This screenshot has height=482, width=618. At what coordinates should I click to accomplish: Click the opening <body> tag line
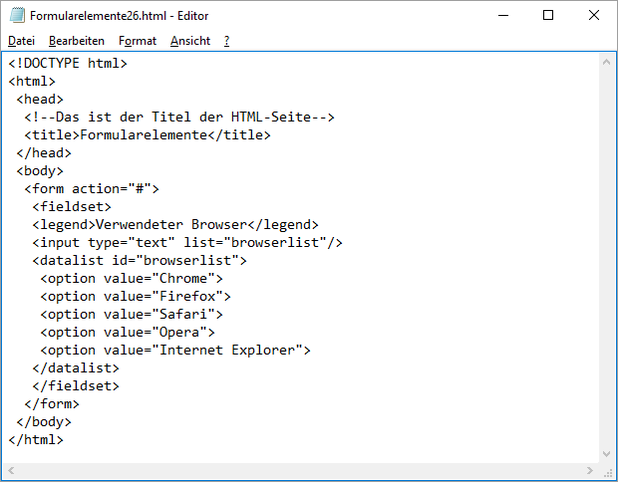40,171
